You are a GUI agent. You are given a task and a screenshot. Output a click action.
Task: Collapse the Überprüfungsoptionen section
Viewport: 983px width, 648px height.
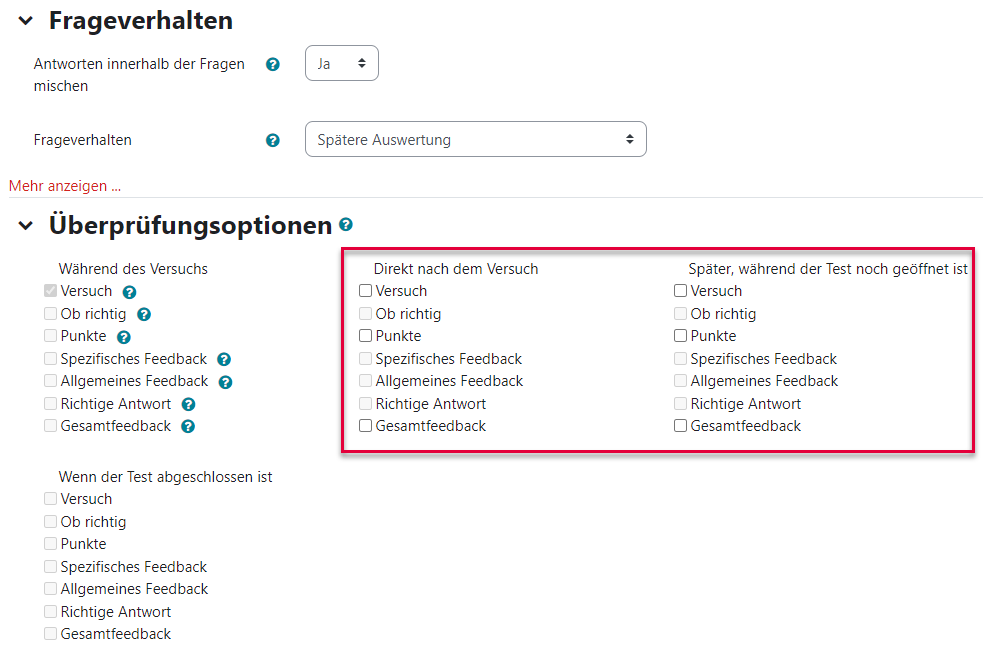click(26, 226)
